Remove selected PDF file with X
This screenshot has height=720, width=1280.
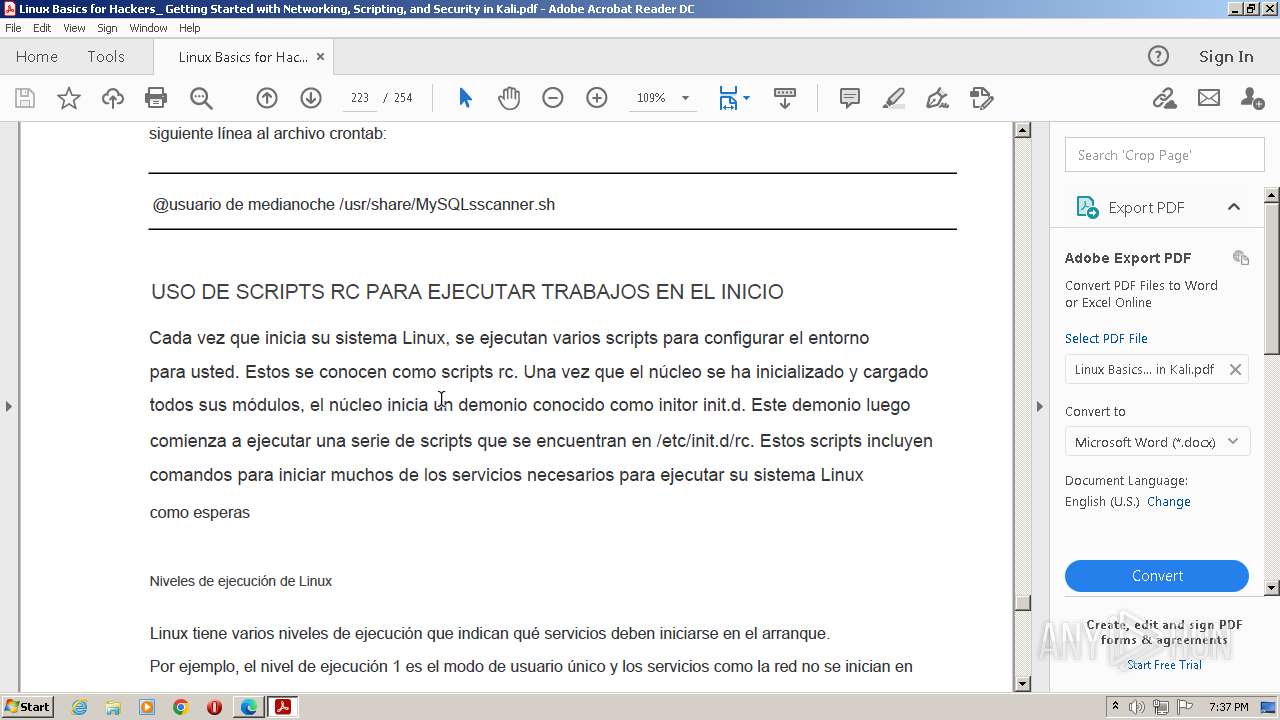(1235, 369)
